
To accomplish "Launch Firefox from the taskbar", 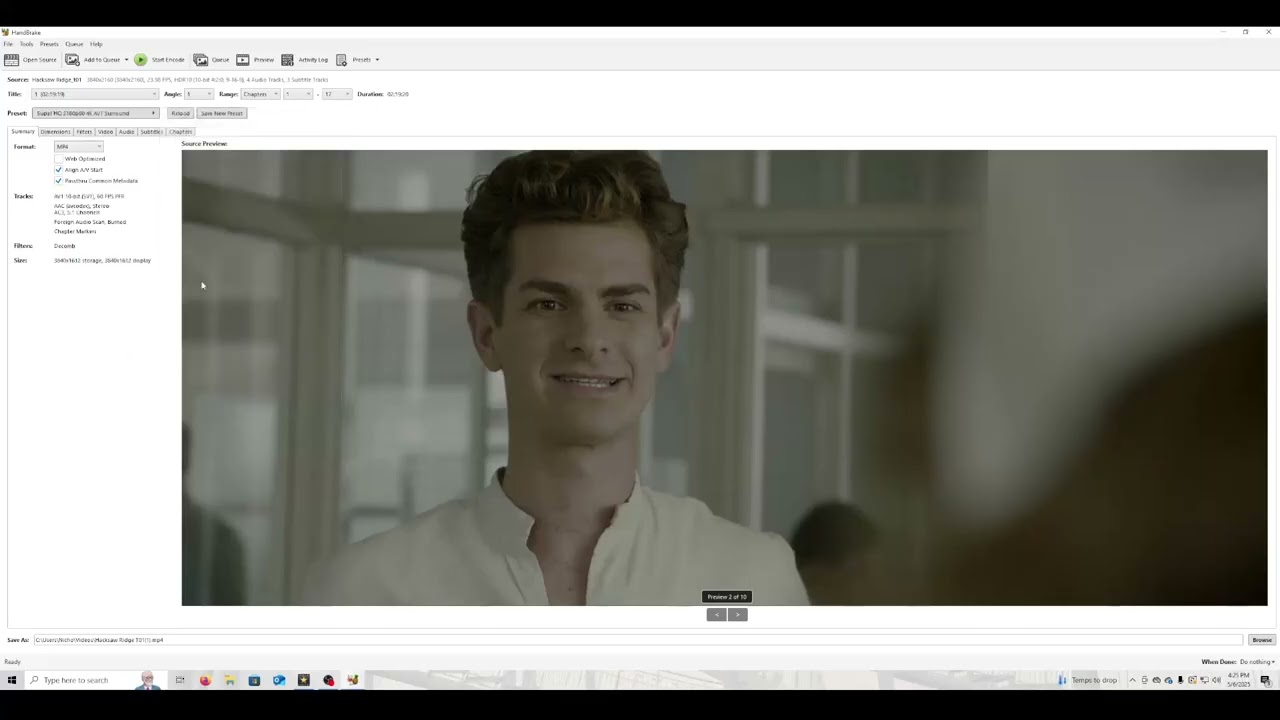I will click(205, 680).
